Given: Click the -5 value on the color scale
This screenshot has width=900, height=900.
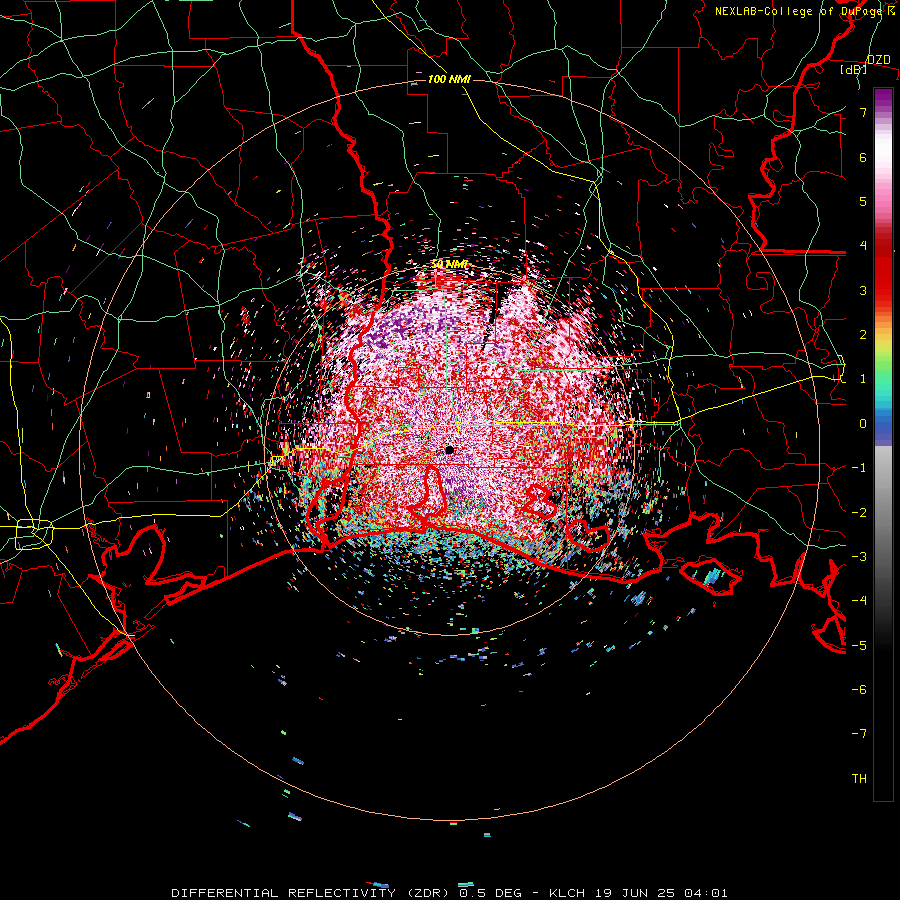Looking at the screenshot, I should tap(859, 646).
